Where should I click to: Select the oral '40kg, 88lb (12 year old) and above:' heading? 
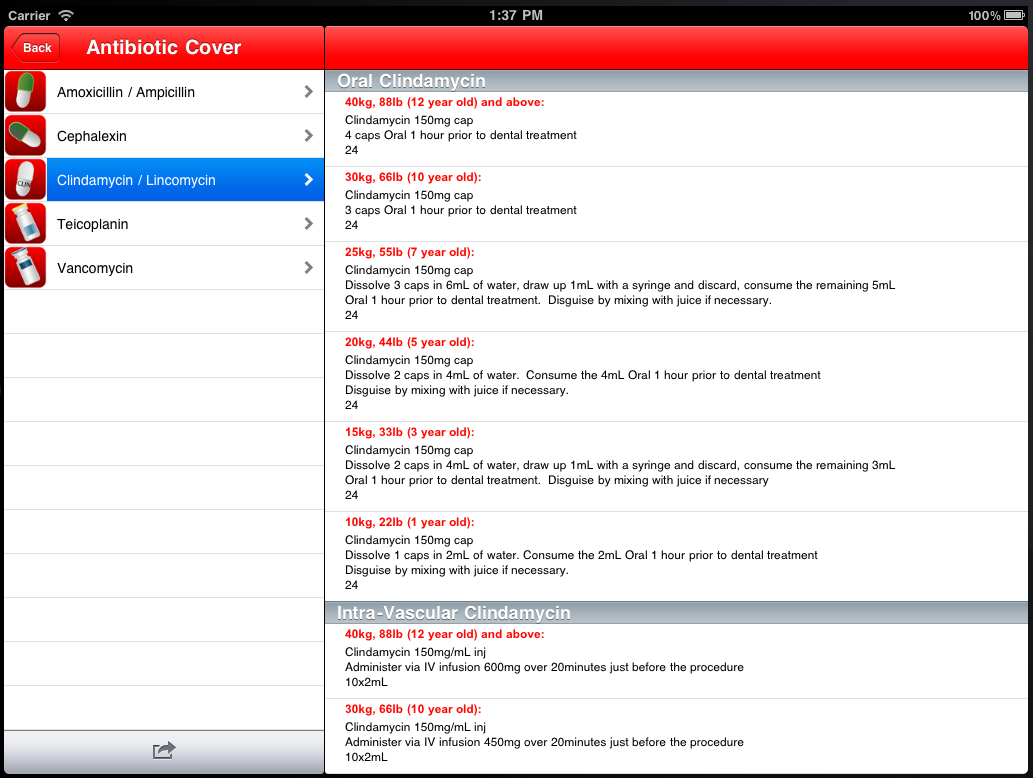(x=445, y=102)
